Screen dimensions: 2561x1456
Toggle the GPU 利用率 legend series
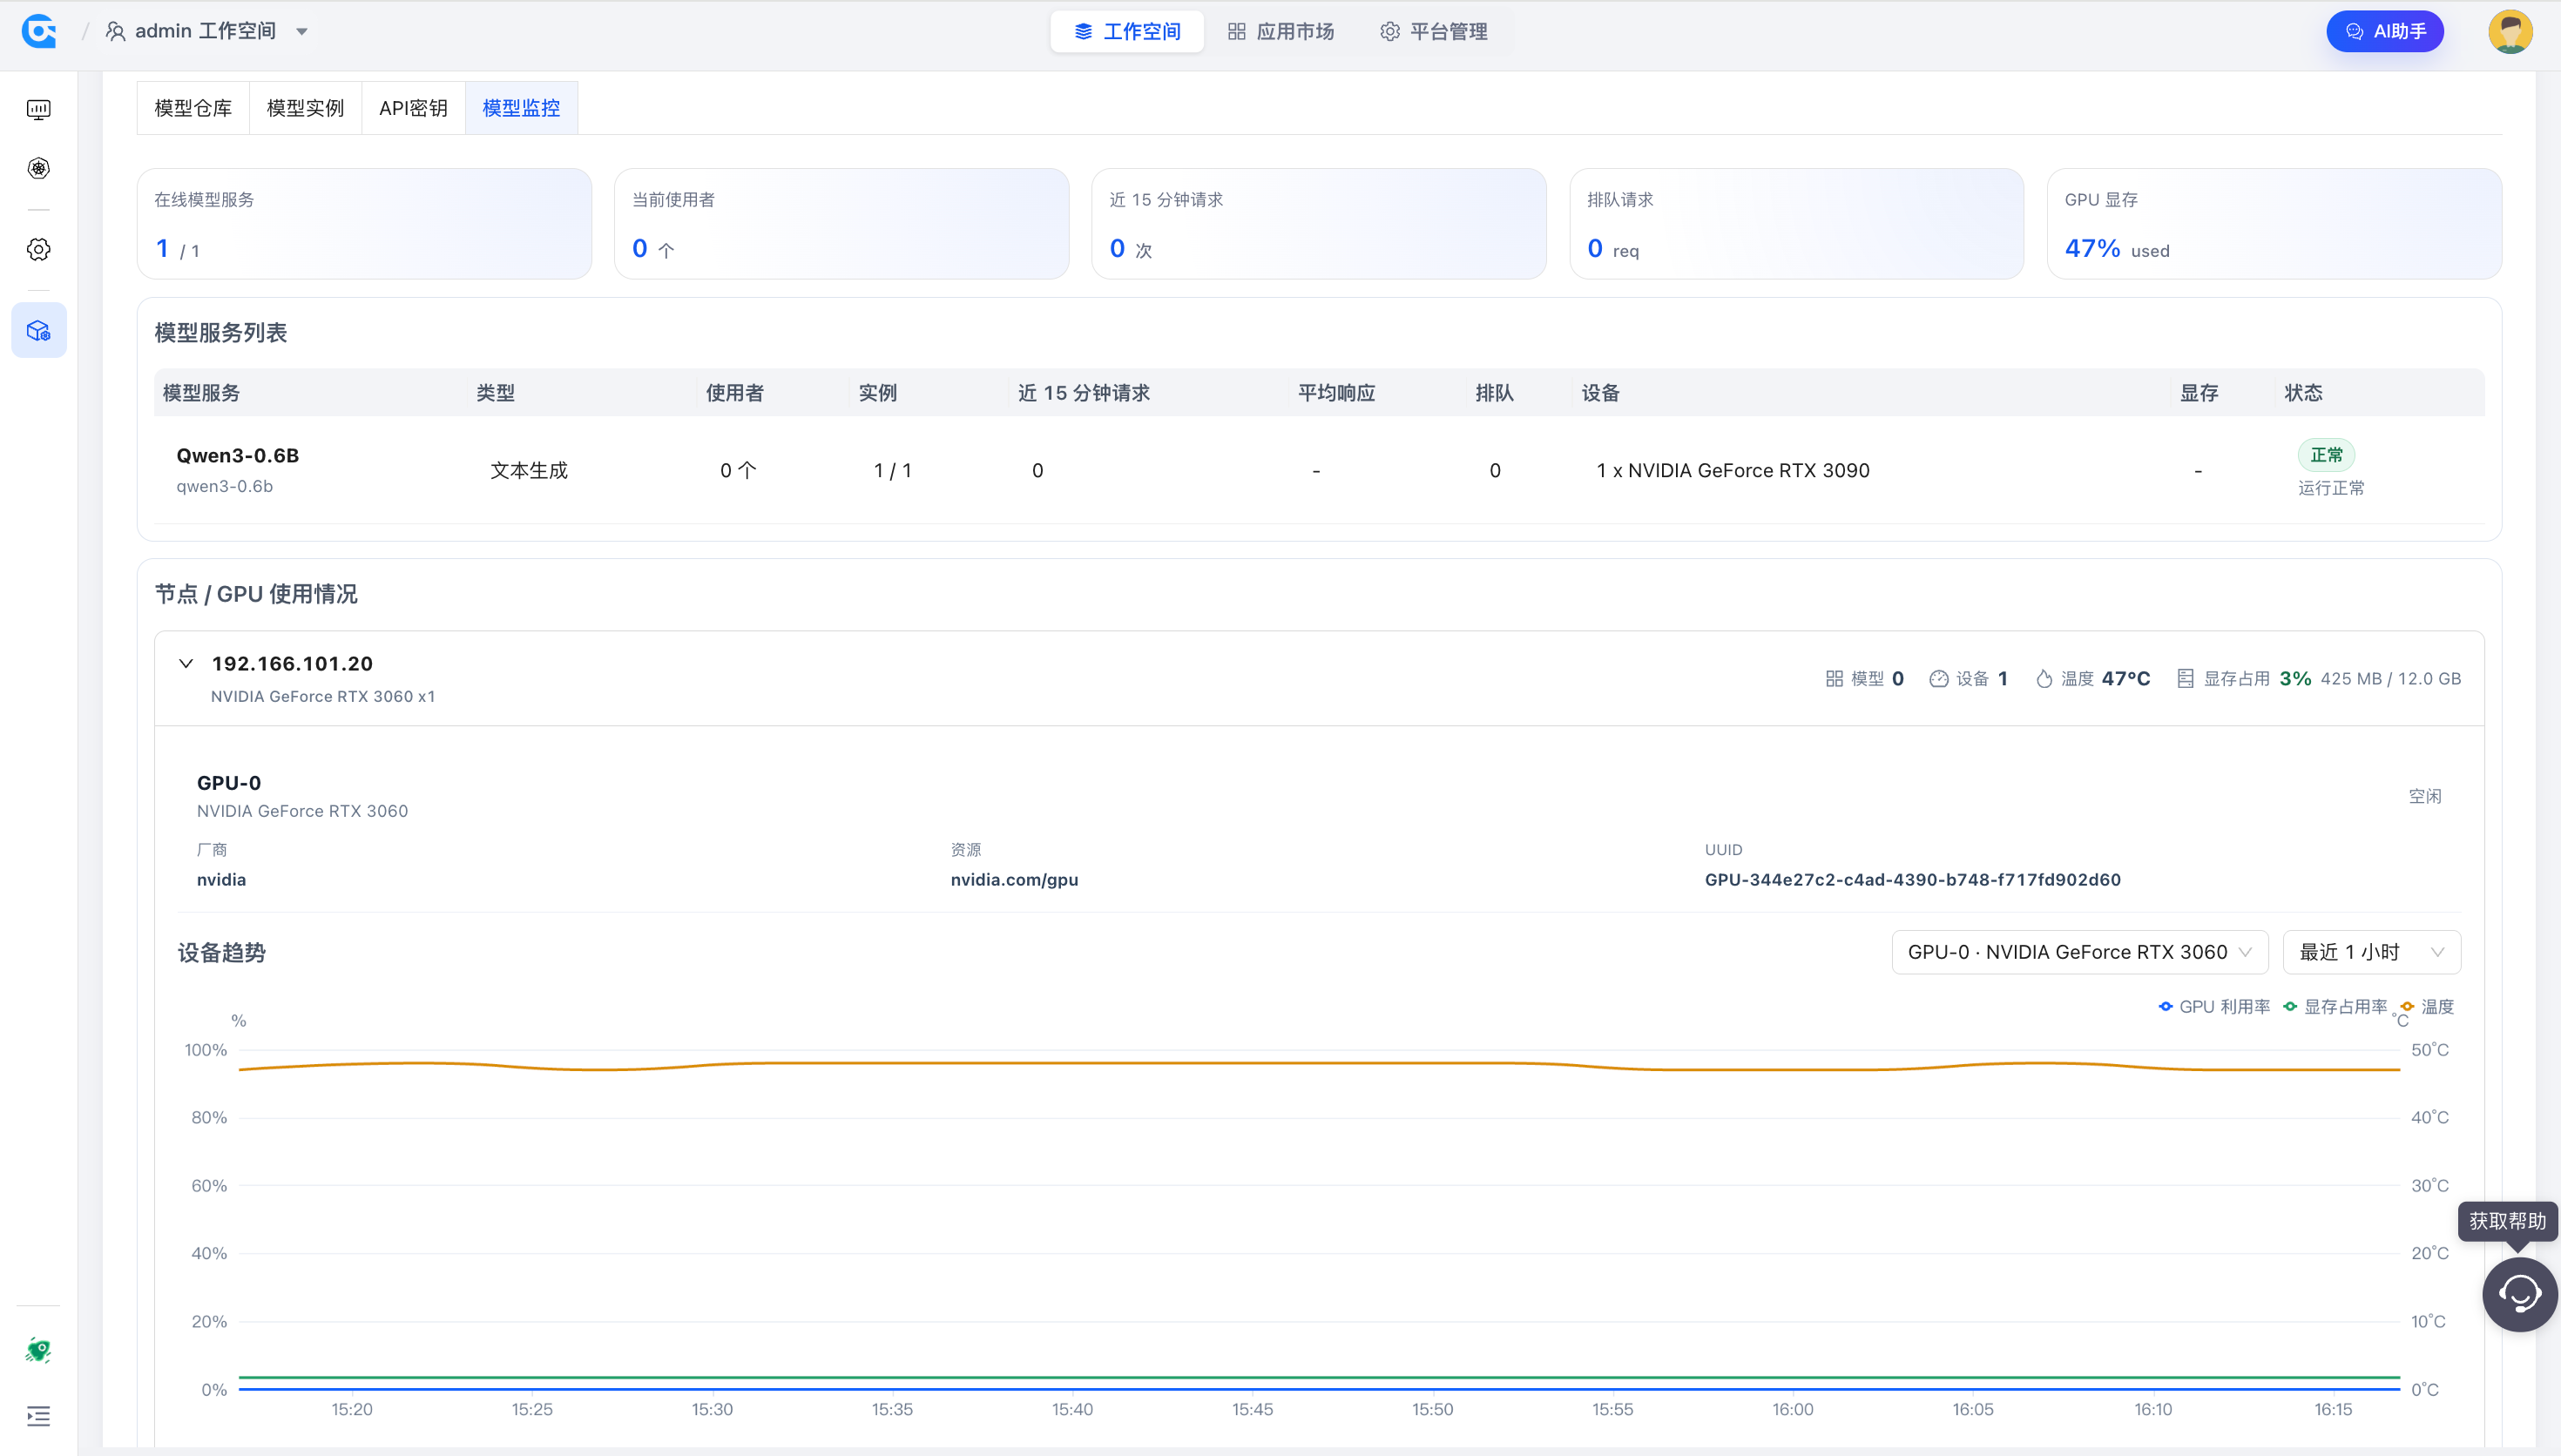(x=2214, y=1007)
